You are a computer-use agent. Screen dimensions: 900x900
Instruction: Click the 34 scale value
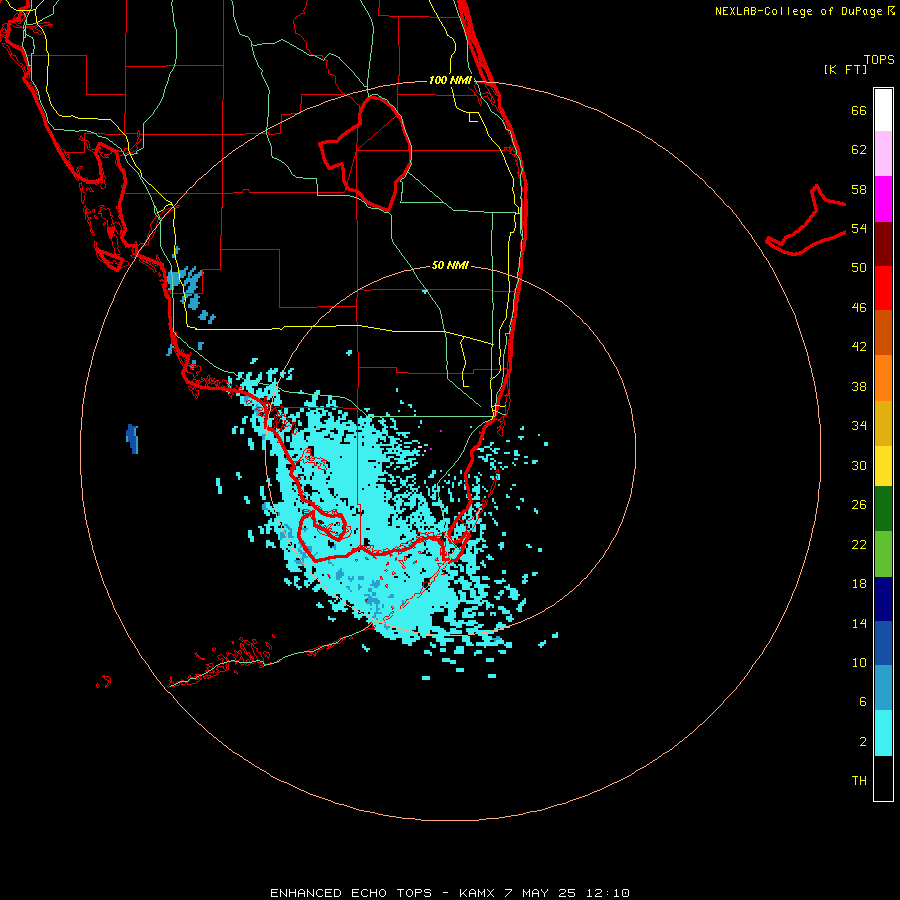[x=859, y=426]
